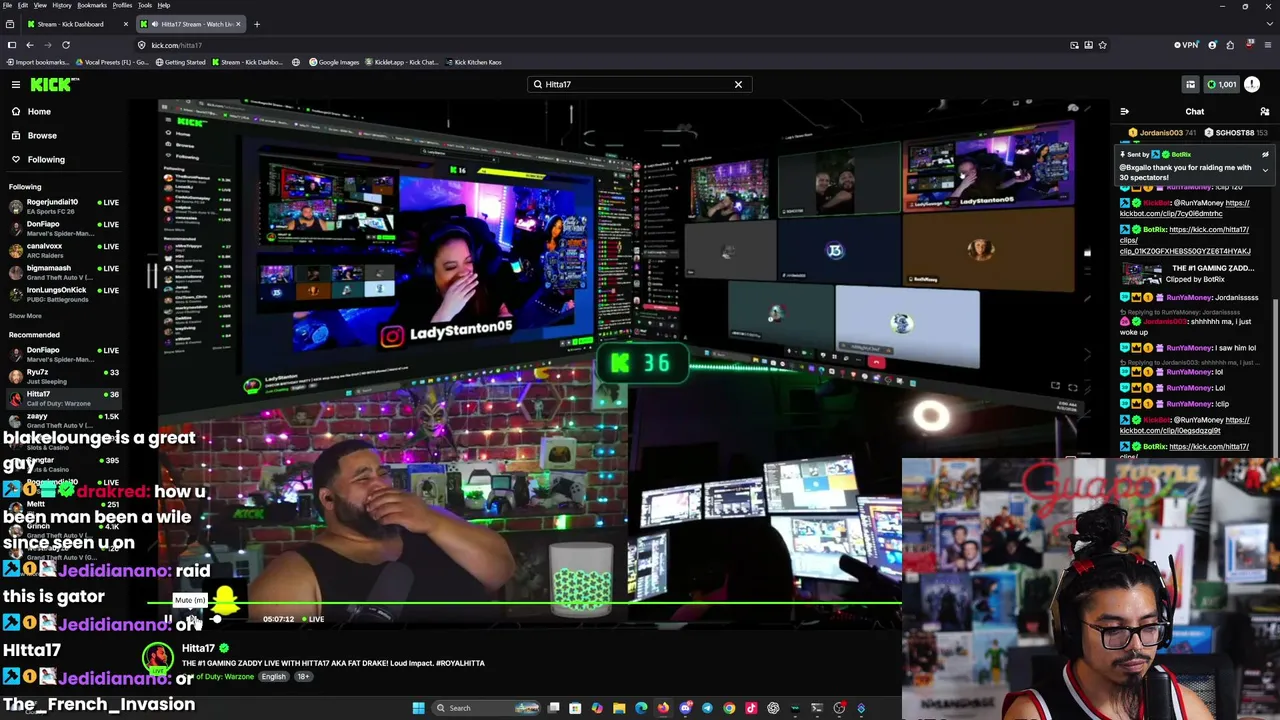Viewport: 1280px width, 720px height.
Task: Open Hitta17's channel avatar
Action: tap(157, 657)
